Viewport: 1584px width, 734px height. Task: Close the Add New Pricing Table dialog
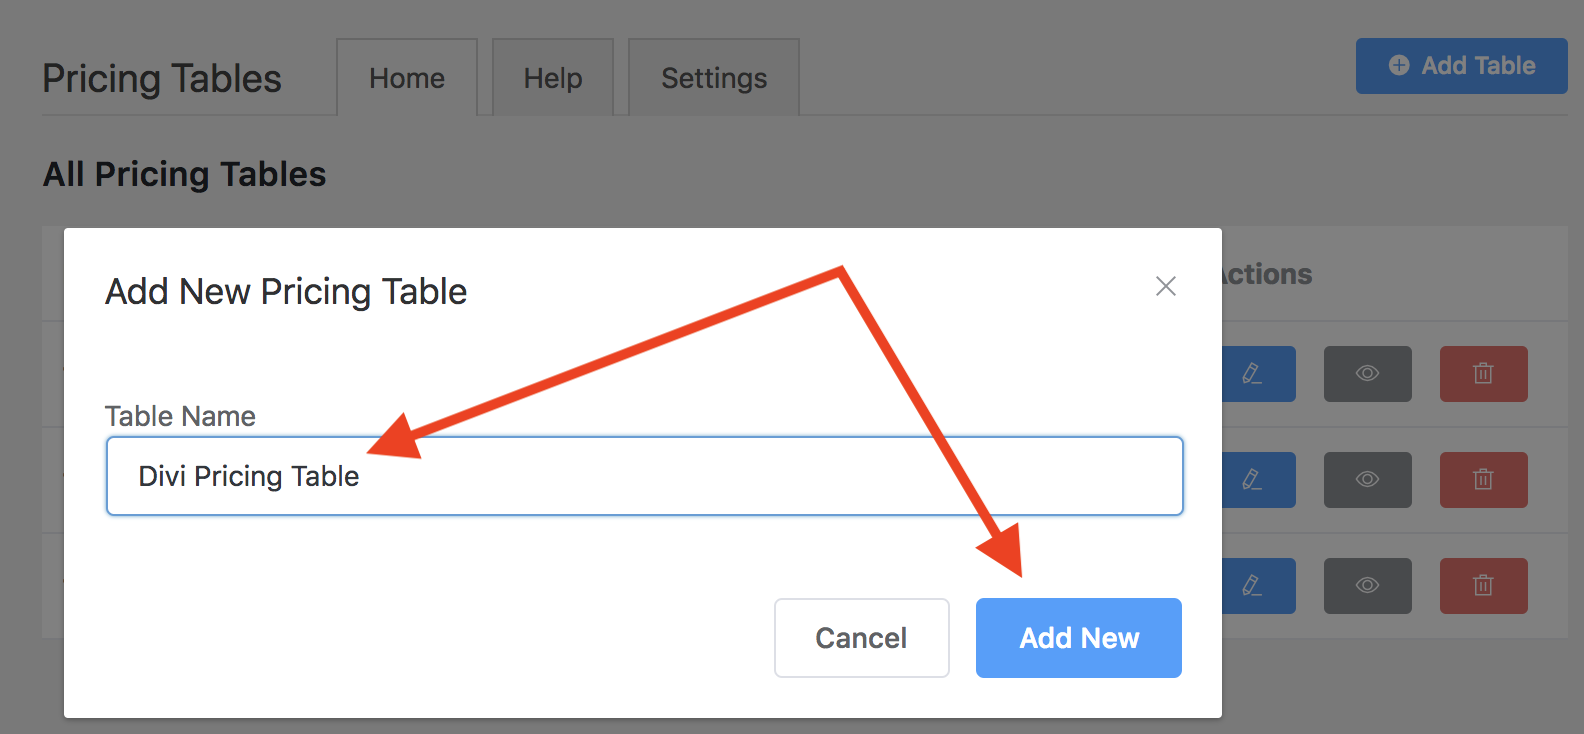tap(1165, 287)
